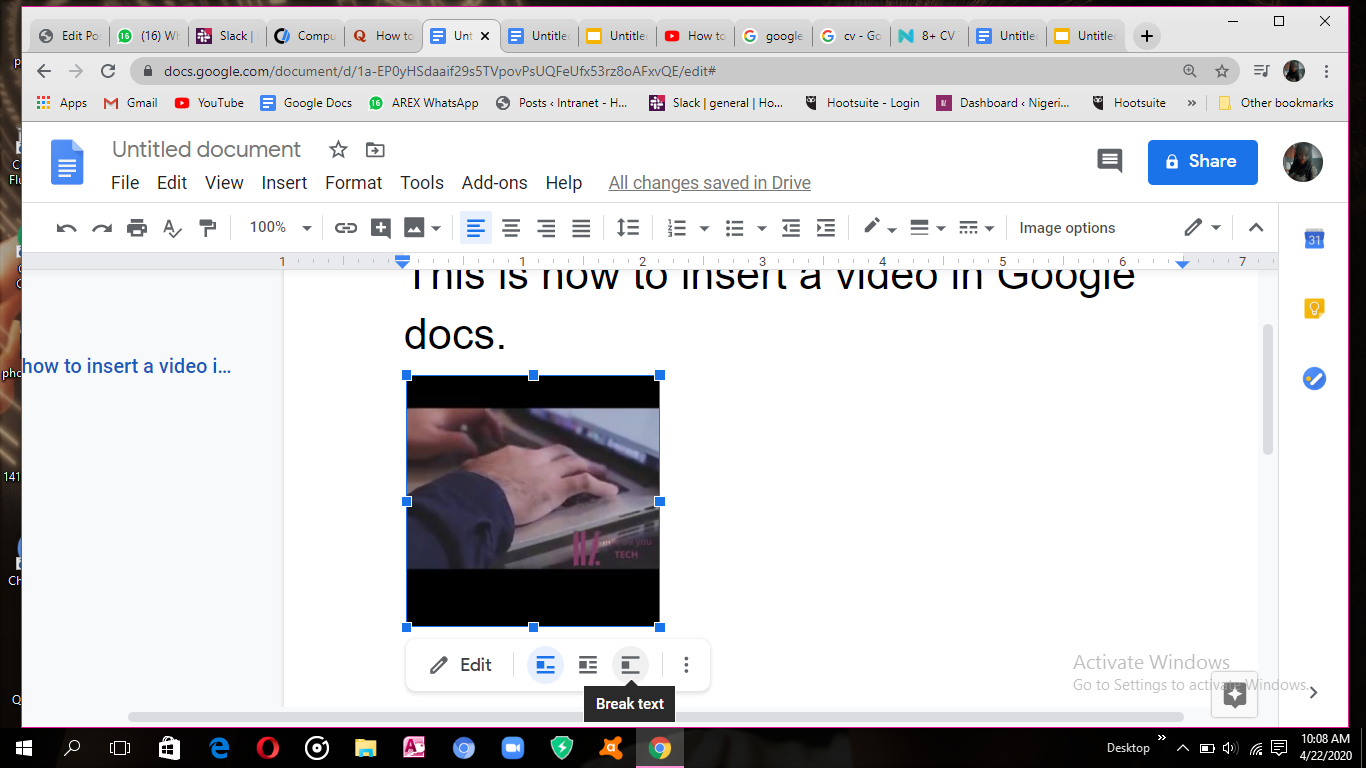The height and width of the screenshot is (768, 1366).
Task: Collapse the menus with the up chevron
Action: point(1257,228)
